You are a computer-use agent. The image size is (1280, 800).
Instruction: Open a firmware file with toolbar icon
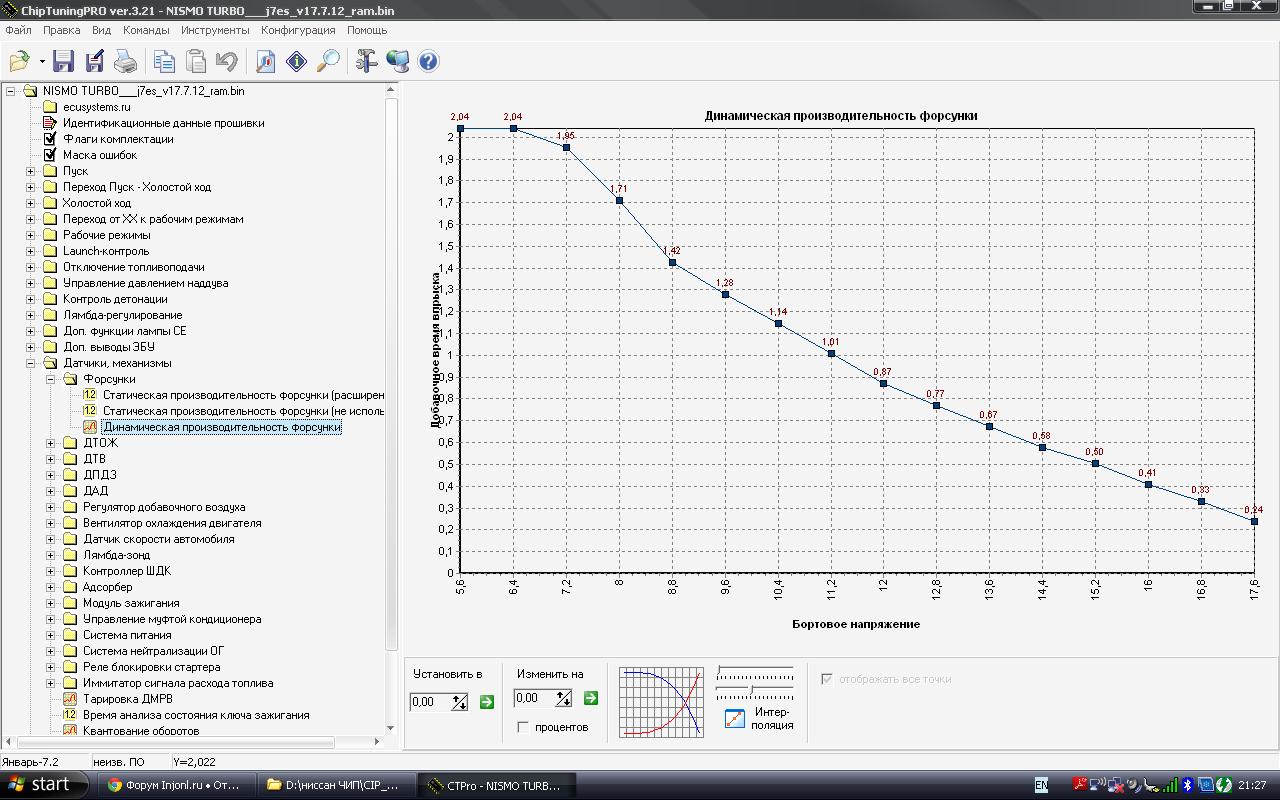pyautogui.click(x=19, y=61)
